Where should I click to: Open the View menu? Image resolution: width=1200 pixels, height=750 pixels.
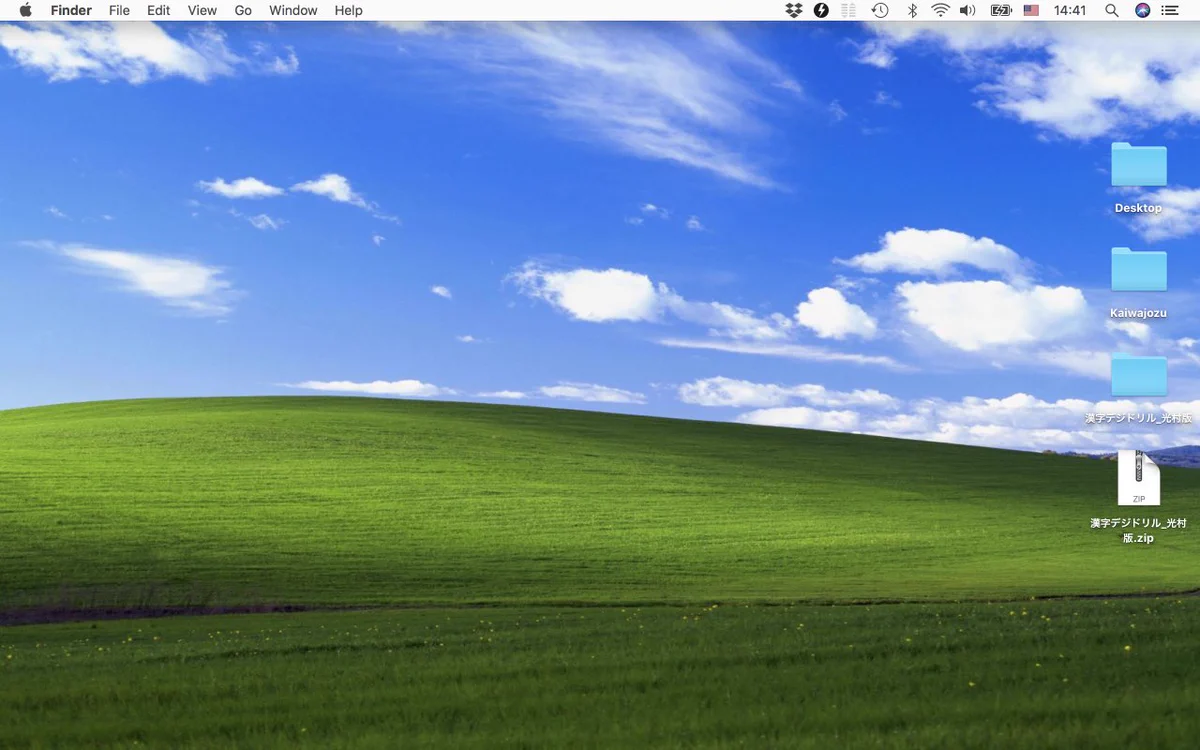202,10
